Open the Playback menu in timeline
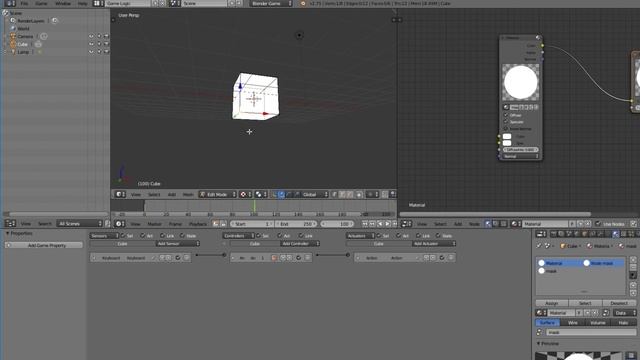Viewport: 640px width, 360px height. tap(198, 224)
